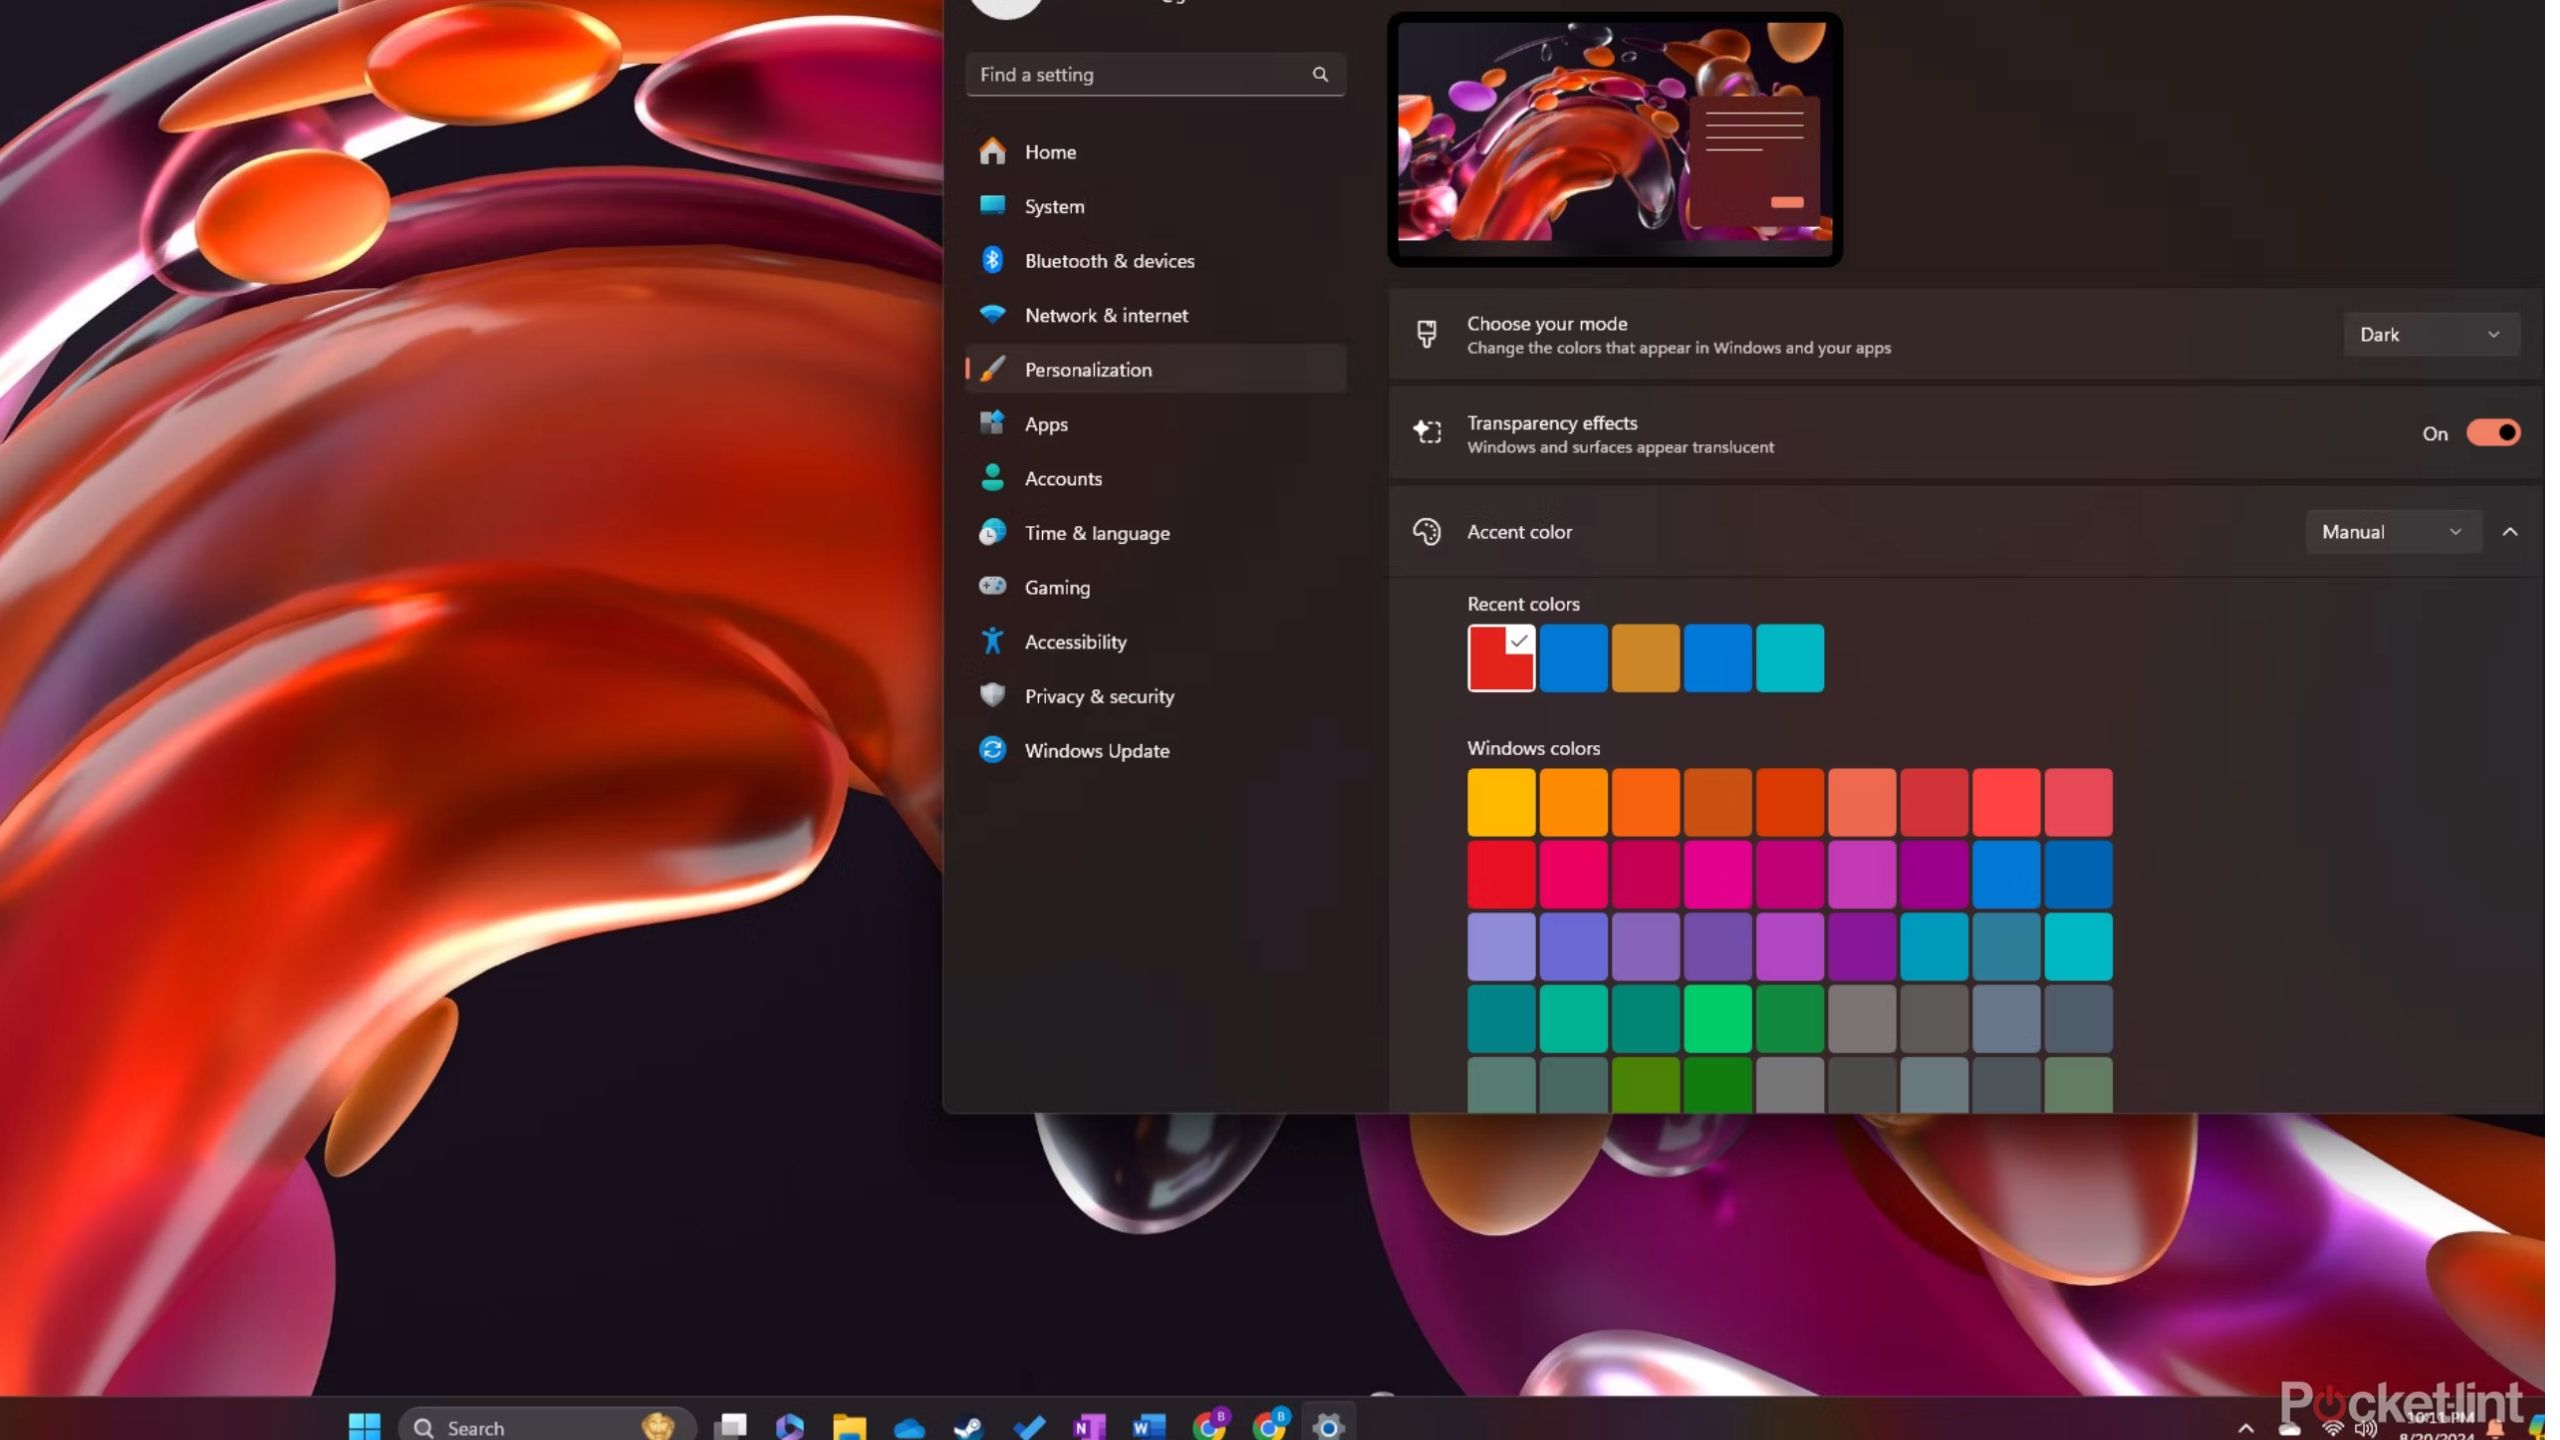Select the yellow Windows accent color
Viewport: 2560px width, 1440px height.
(x=1498, y=800)
